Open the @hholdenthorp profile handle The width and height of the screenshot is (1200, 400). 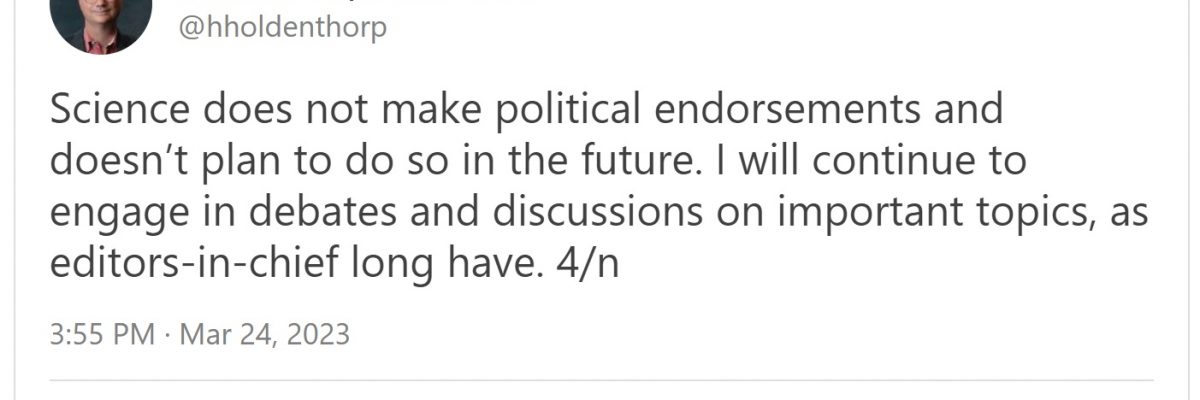click(x=282, y=27)
